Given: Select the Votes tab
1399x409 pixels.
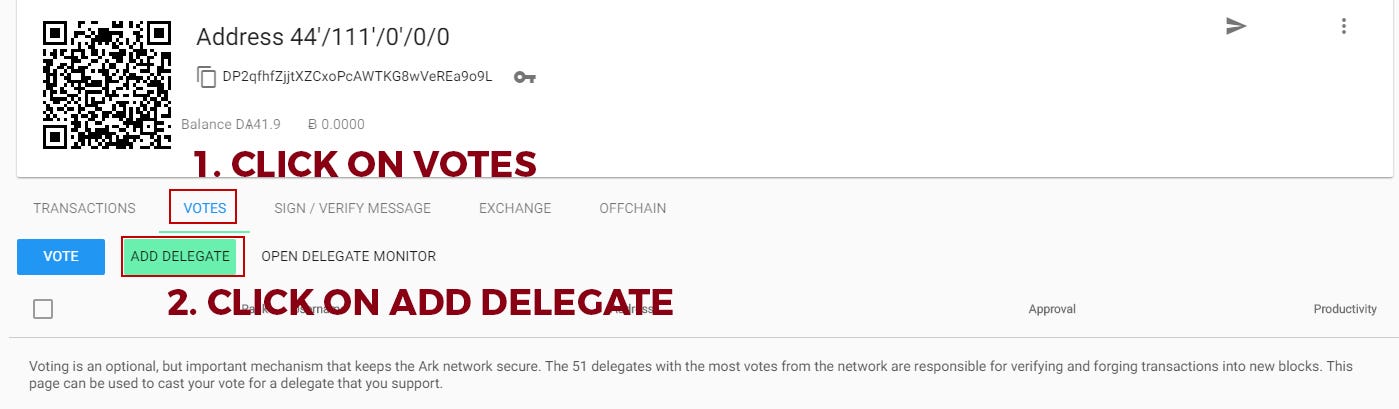Looking at the screenshot, I should 204,208.
